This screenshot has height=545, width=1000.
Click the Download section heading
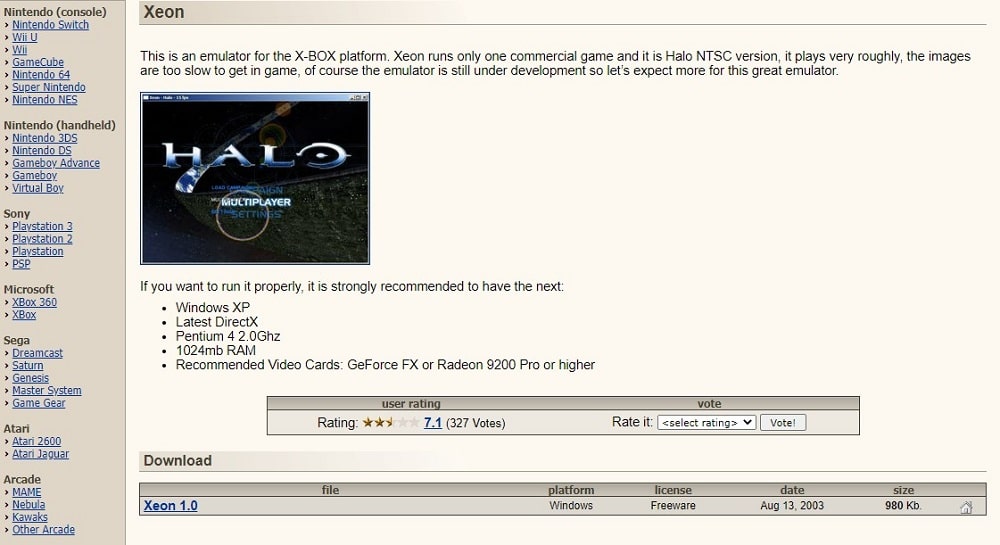(177, 460)
